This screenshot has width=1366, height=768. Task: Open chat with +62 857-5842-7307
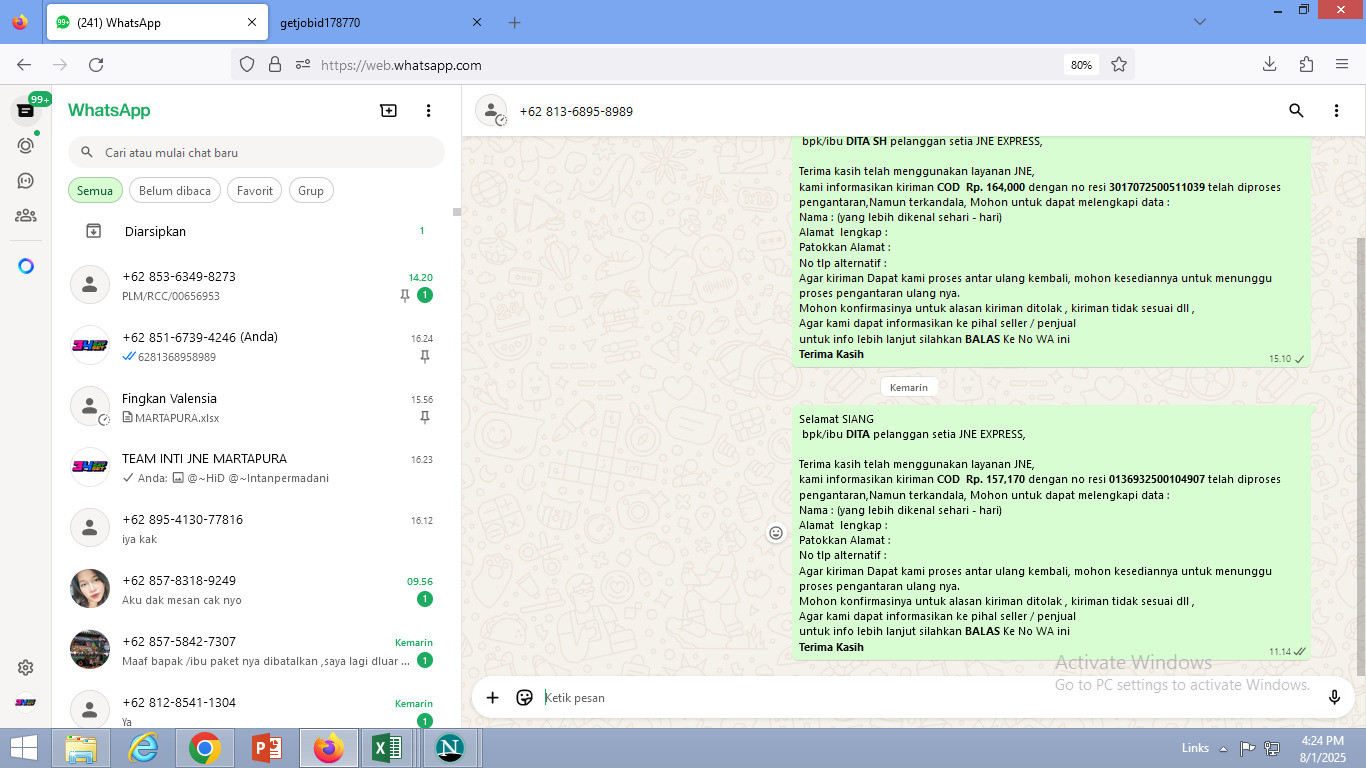pos(256,651)
